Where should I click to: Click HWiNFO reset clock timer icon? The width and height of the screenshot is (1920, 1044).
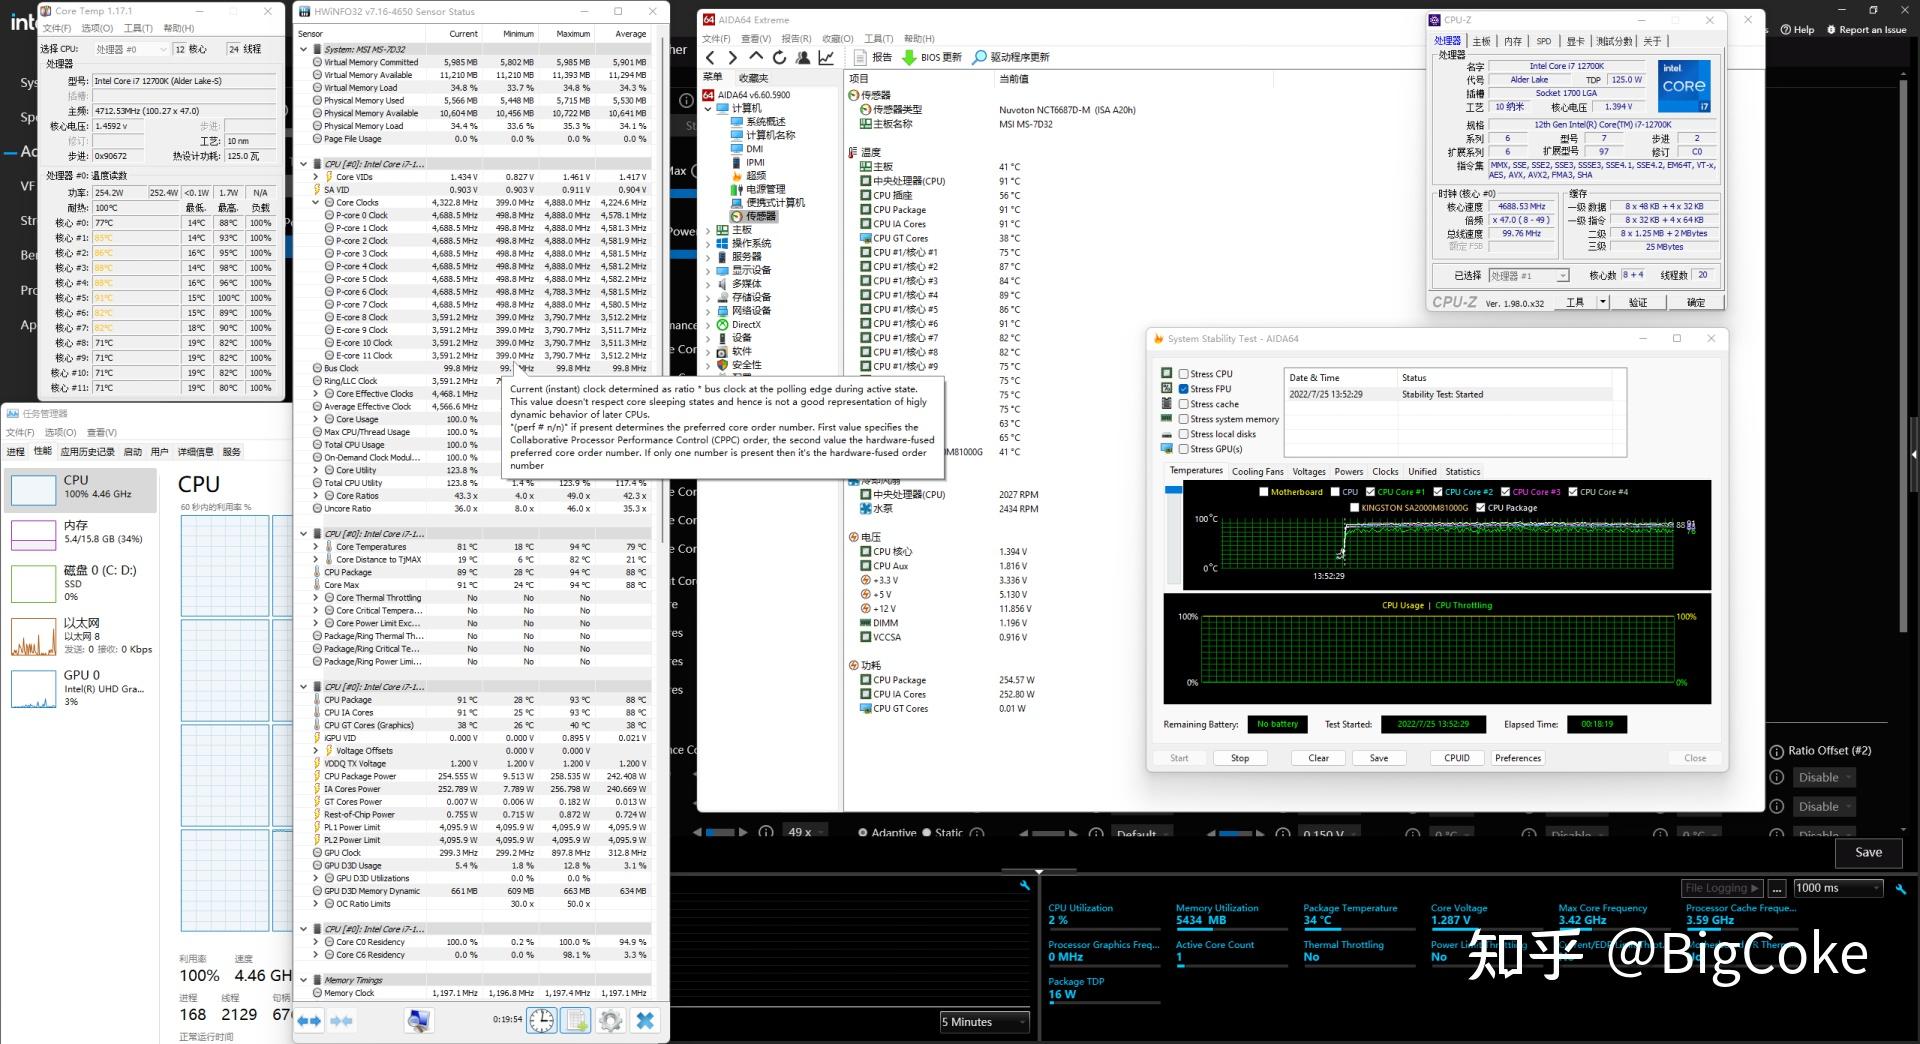(541, 1020)
